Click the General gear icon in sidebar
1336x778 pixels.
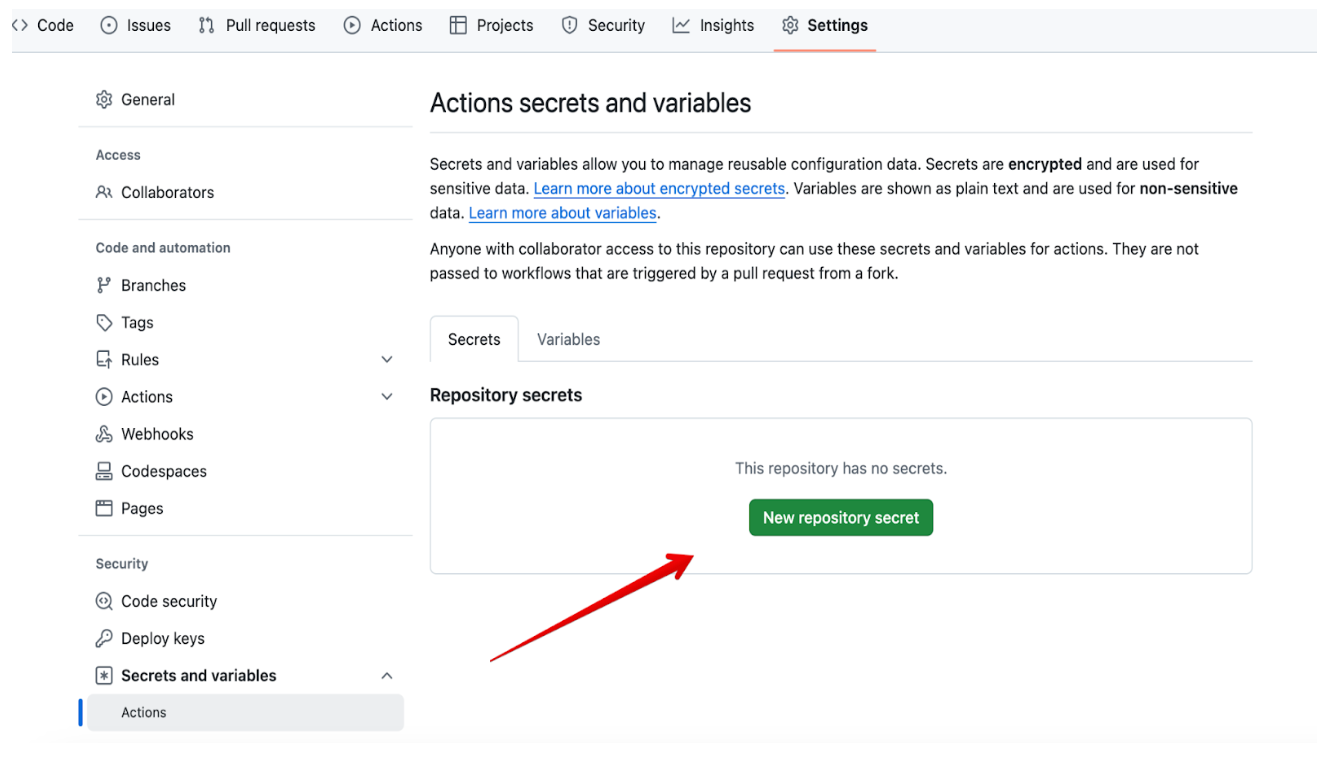[104, 100]
